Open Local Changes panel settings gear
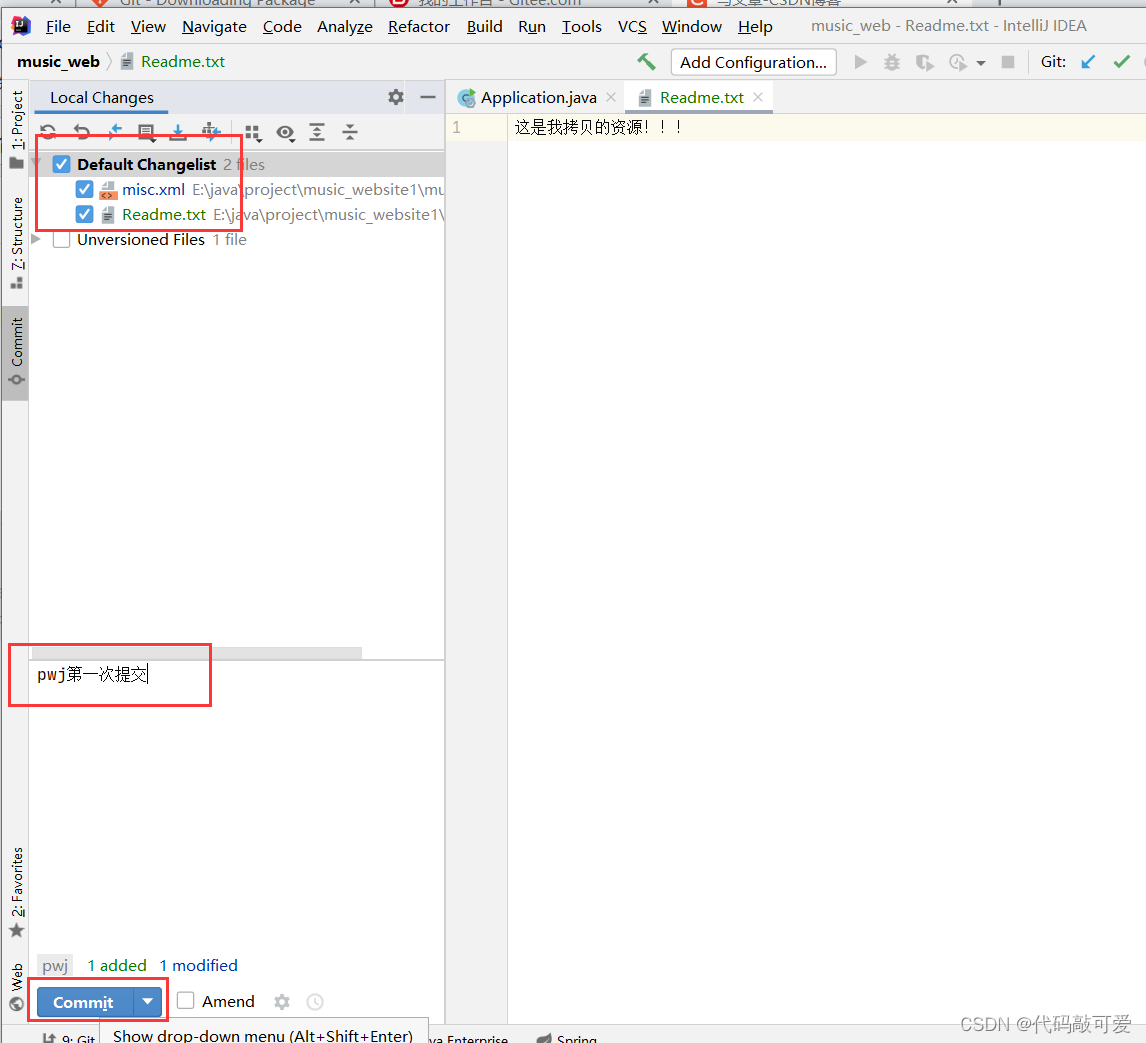This screenshot has width=1146, height=1043. point(395,97)
